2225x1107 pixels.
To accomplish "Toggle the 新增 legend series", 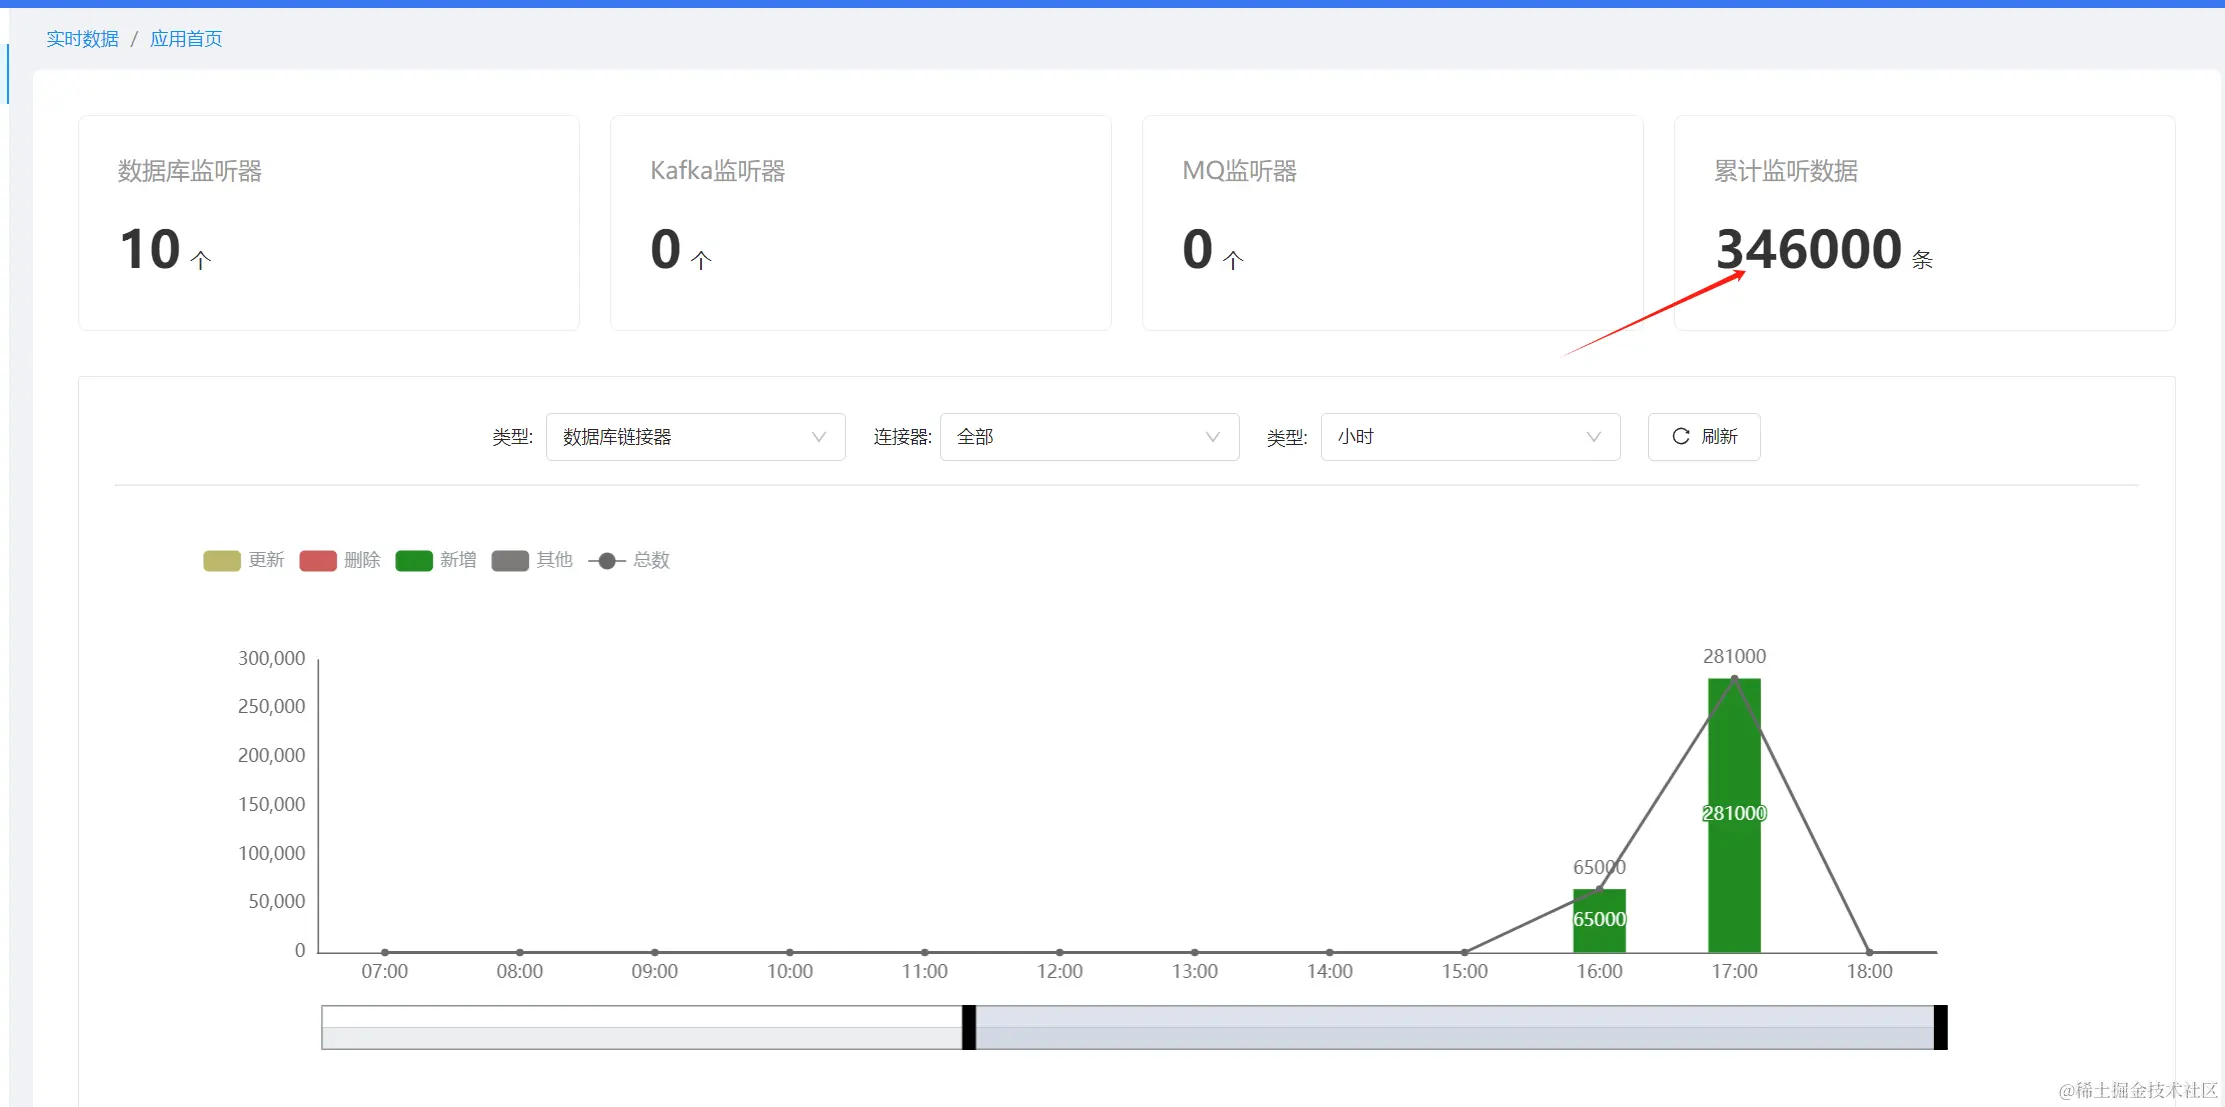I will click(414, 561).
